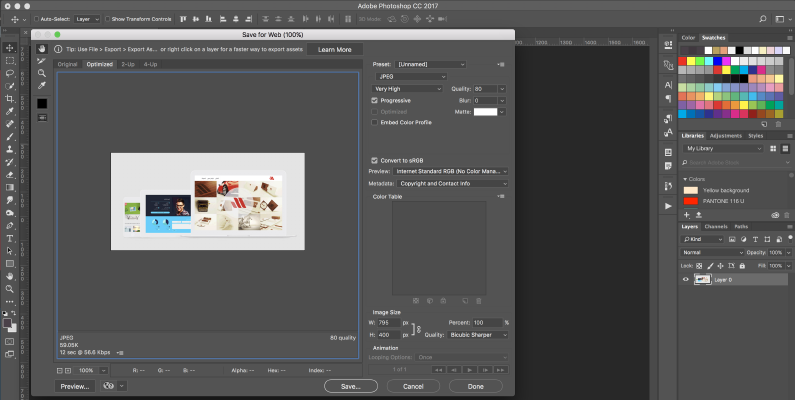Expand the Bicubic Sharper resampling dropdown

point(479,334)
